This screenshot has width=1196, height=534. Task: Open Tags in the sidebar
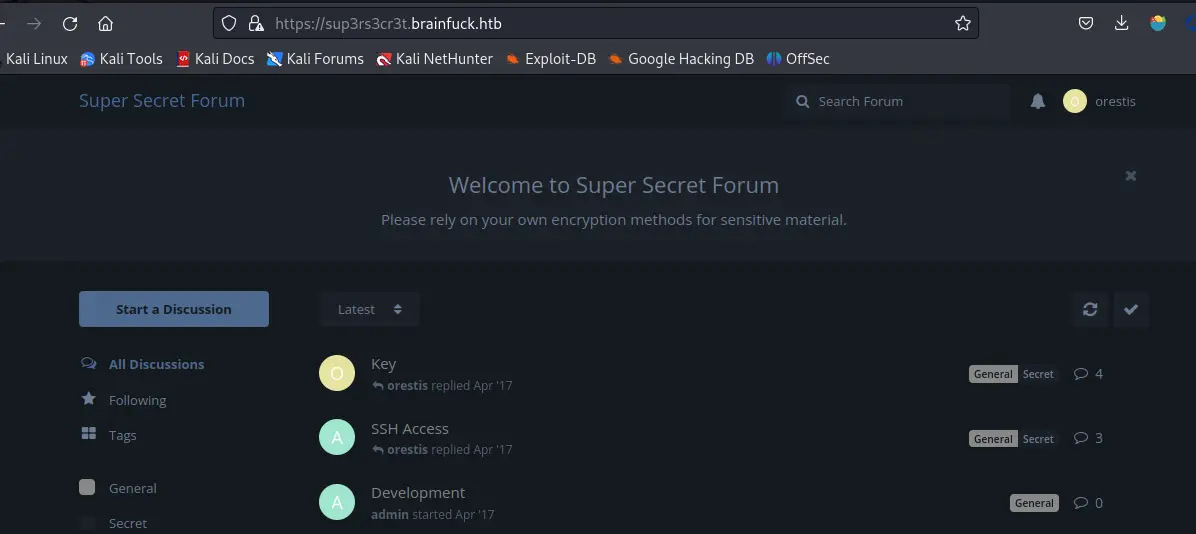pos(108,435)
